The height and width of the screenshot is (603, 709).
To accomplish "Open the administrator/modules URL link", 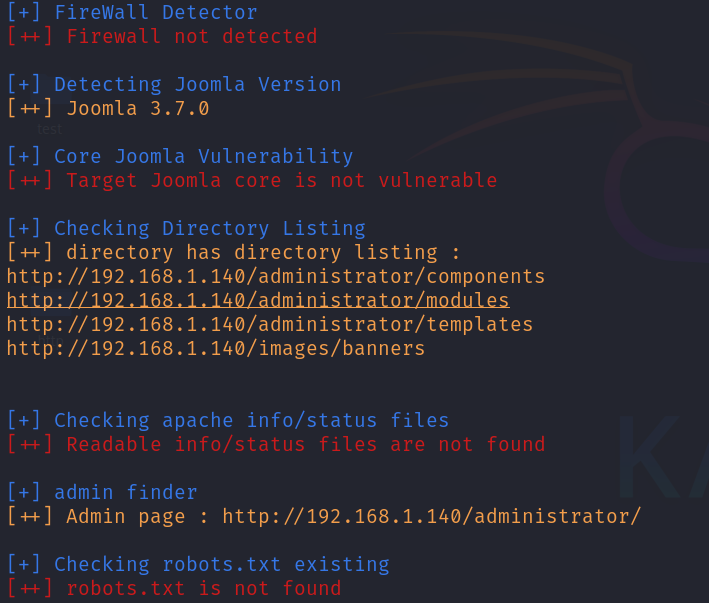I will pyautogui.click(x=258, y=301).
